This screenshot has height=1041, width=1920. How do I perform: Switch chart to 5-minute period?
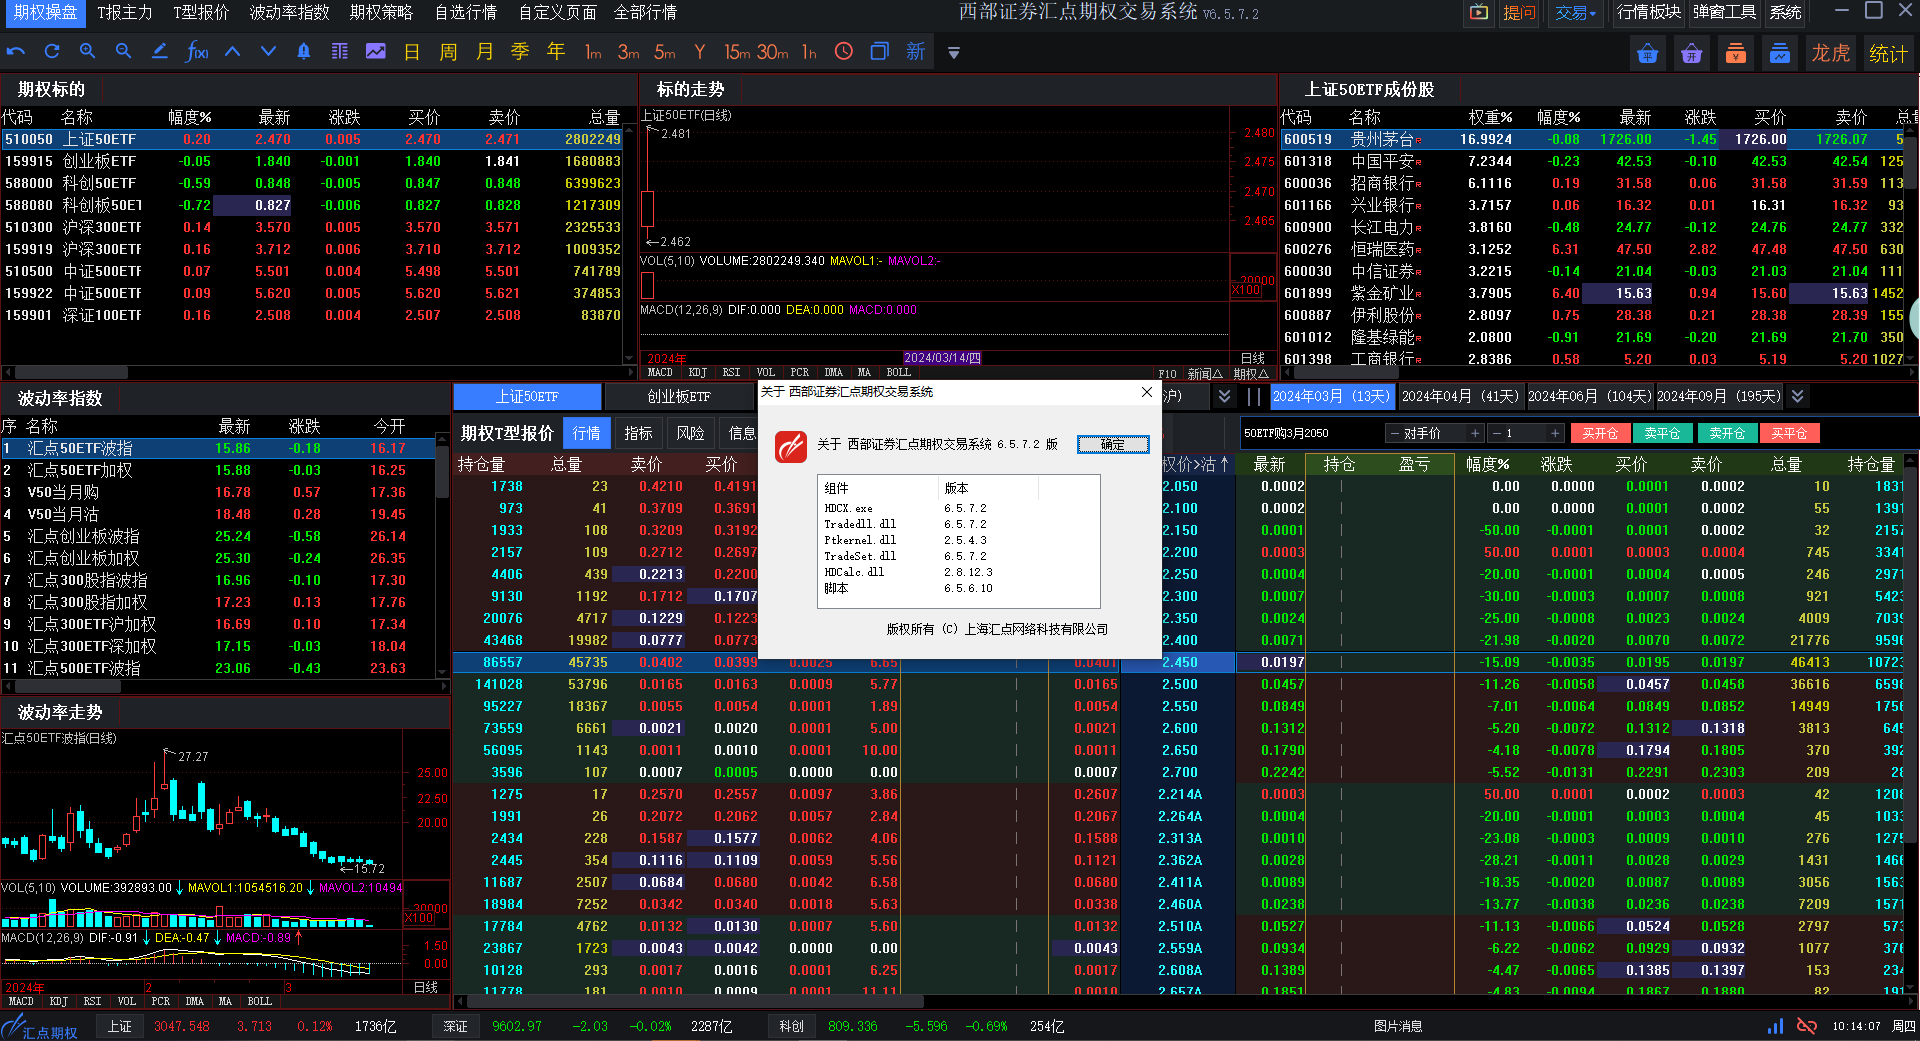click(x=665, y=52)
